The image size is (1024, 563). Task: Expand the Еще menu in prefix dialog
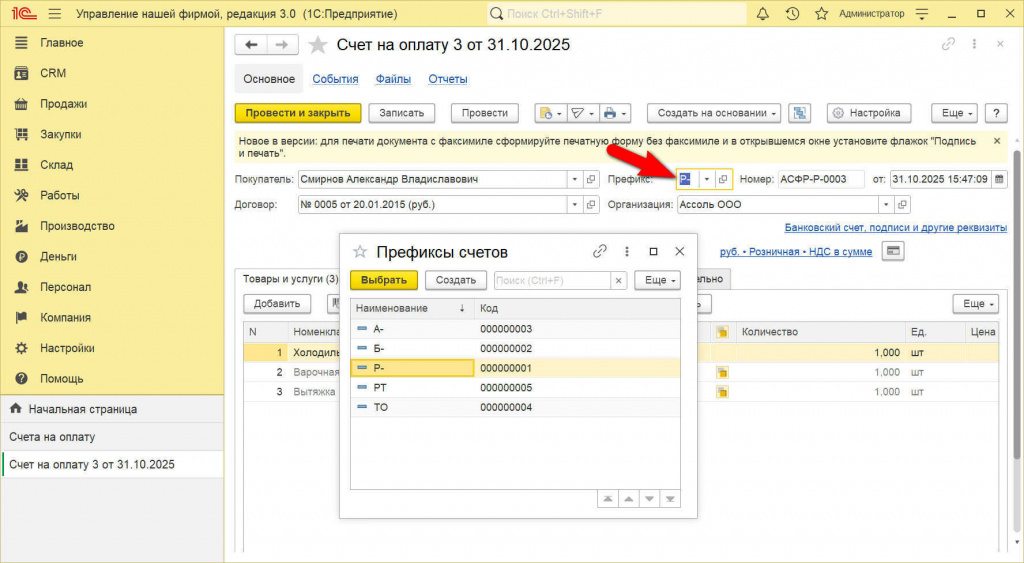tap(661, 280)
